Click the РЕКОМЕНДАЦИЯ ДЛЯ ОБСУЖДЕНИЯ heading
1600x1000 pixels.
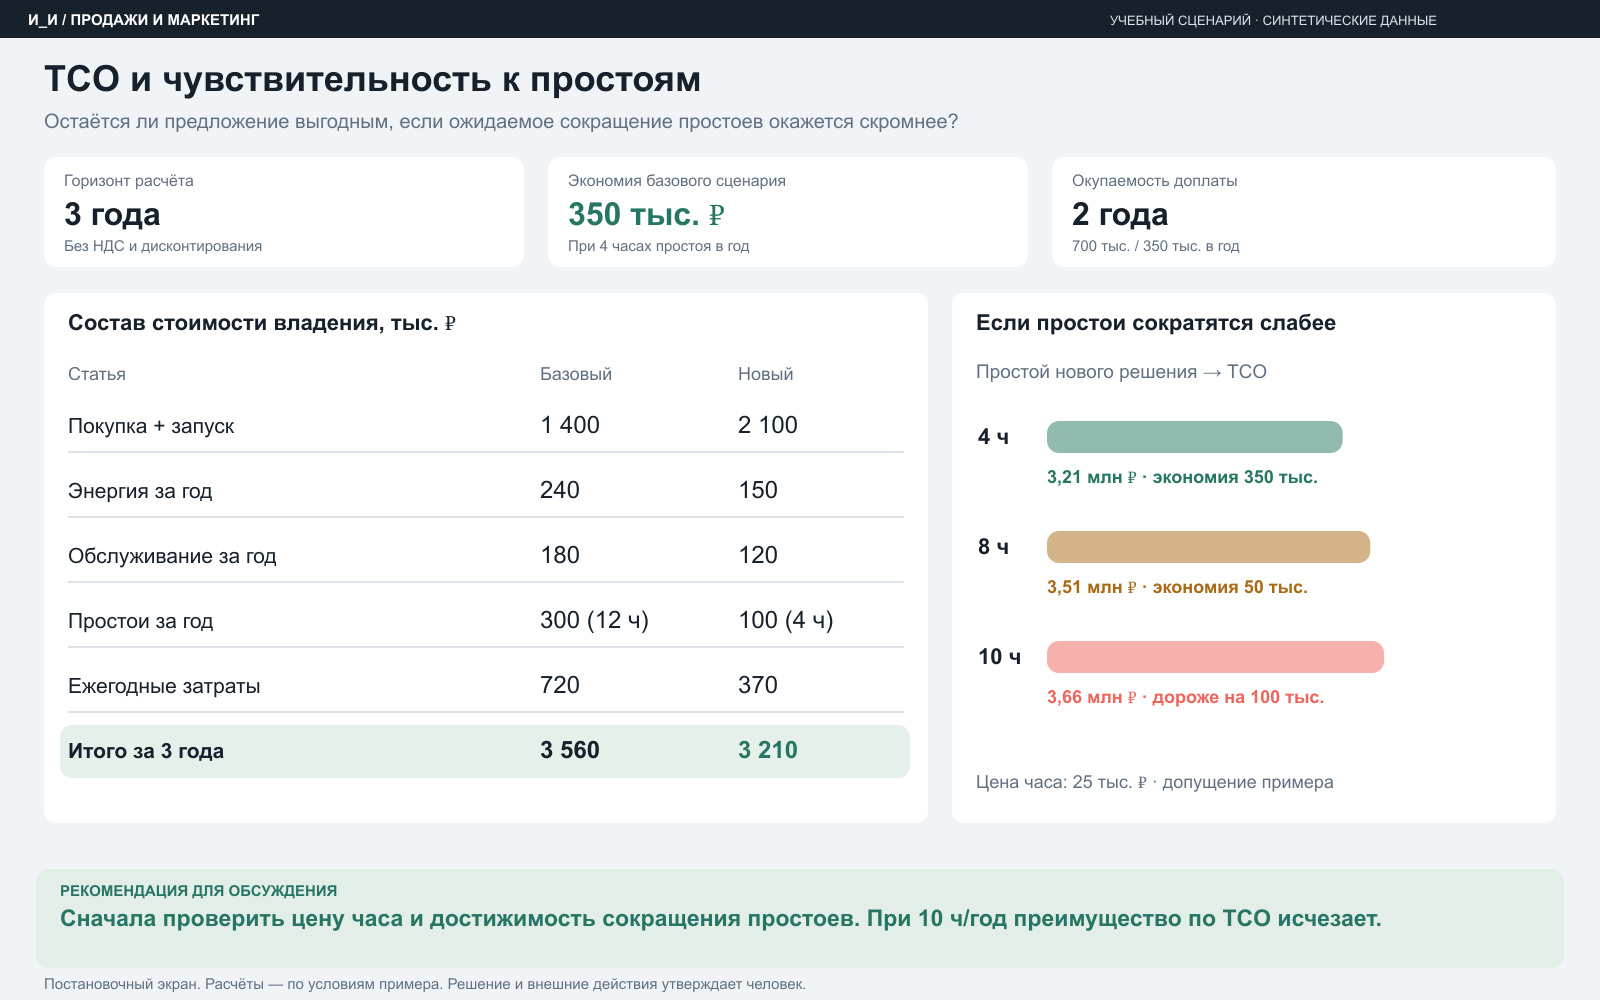click(x=198, y=891)
